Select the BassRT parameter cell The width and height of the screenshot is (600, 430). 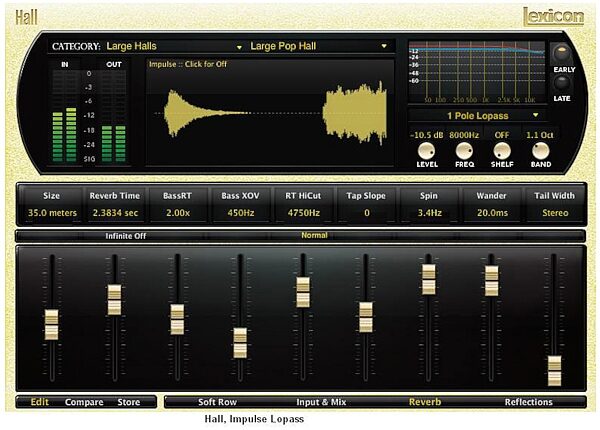click(178, 204)
